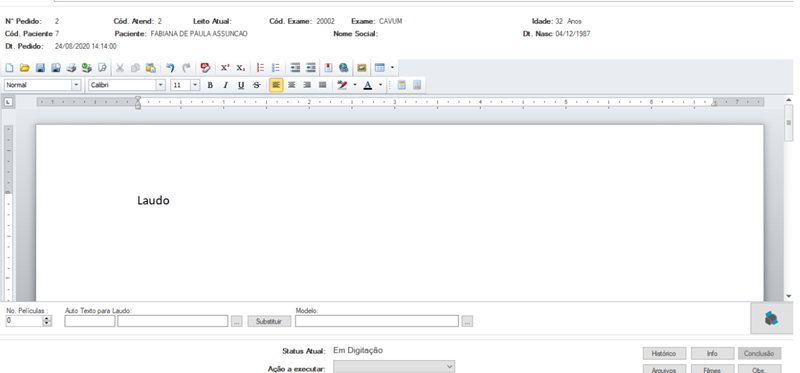Open print preview magnifier icon
800x373 pixels.
103,67
